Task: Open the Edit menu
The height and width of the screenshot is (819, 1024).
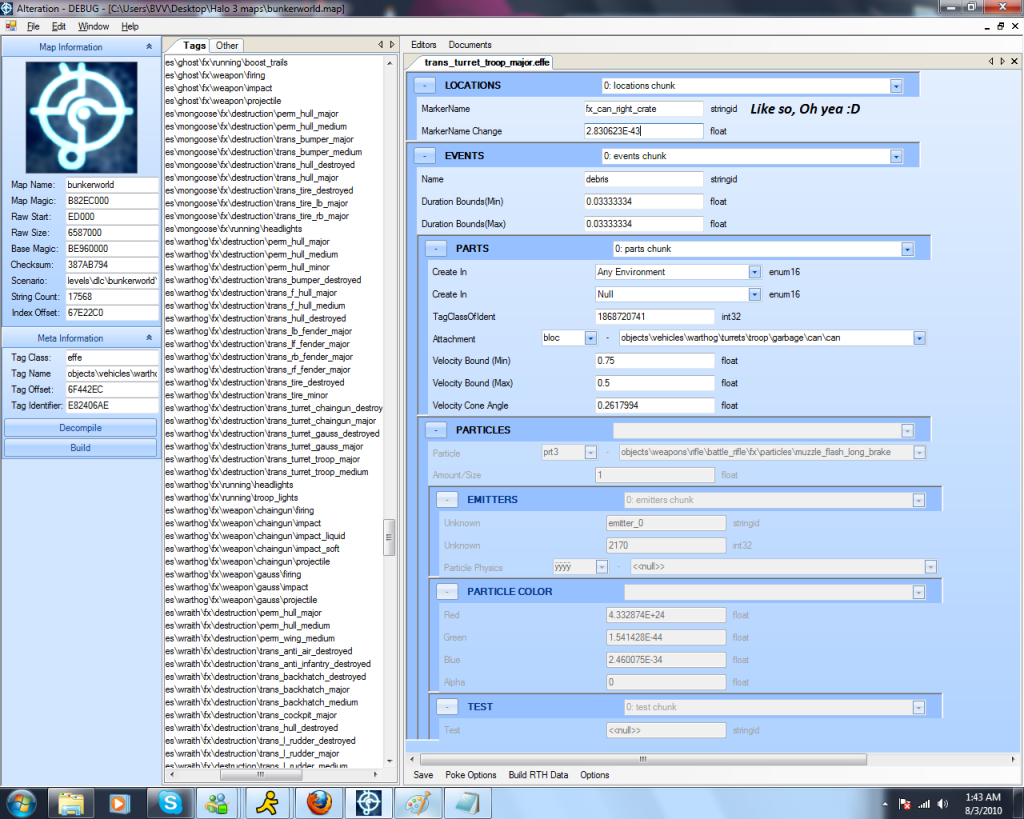Action: point(59,26)
